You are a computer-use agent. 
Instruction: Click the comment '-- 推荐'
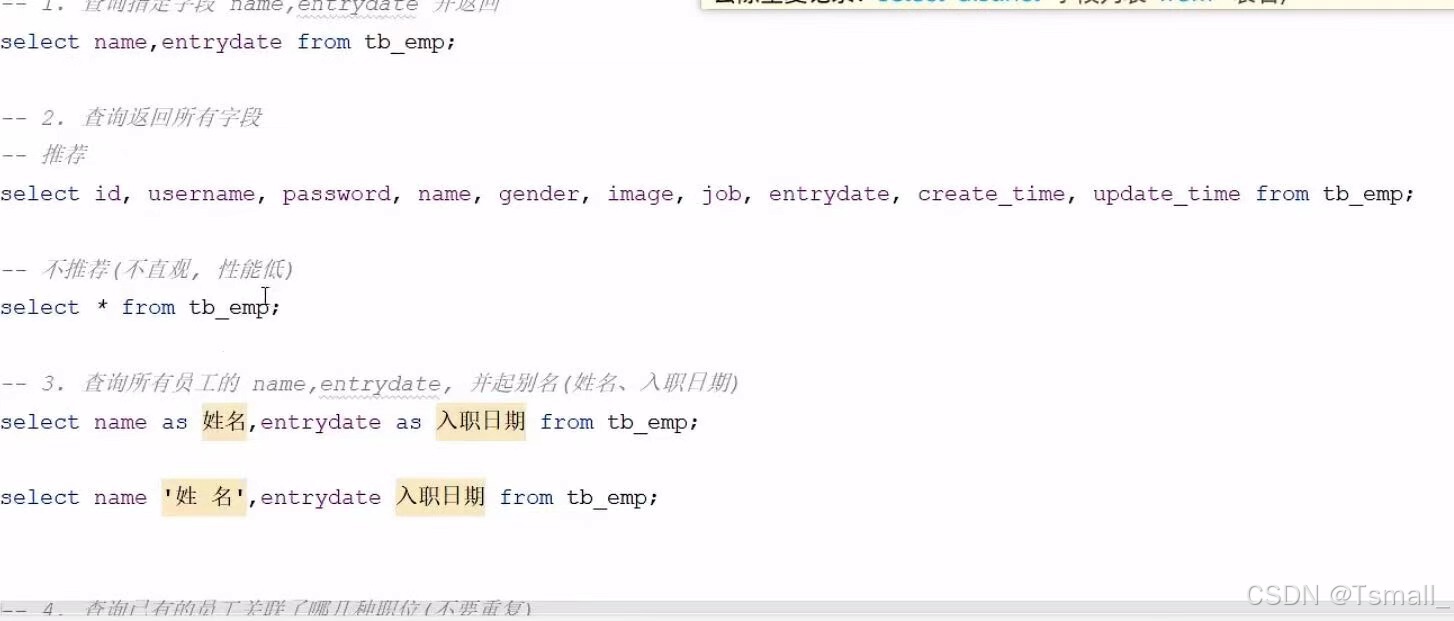[44, 155]
